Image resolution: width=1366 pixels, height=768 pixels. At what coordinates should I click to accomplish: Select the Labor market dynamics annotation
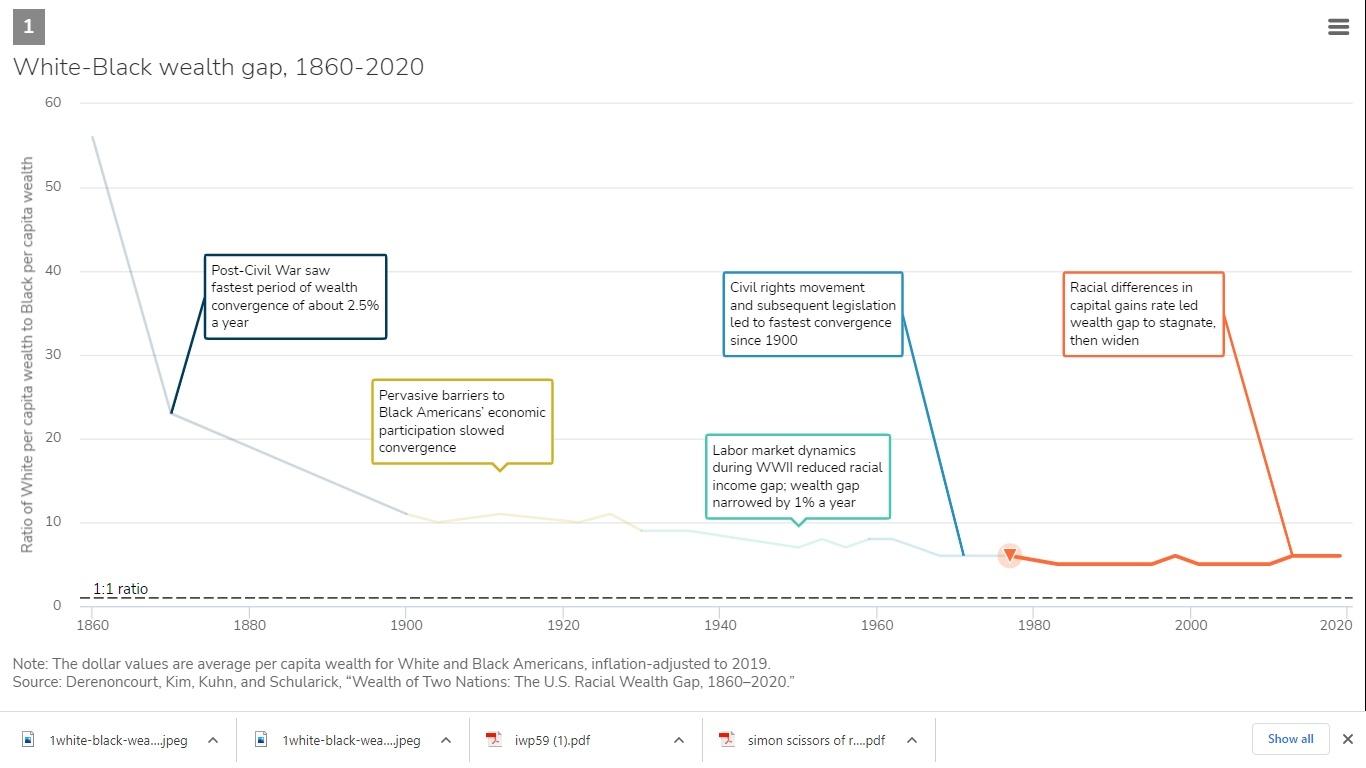point(797,476)
